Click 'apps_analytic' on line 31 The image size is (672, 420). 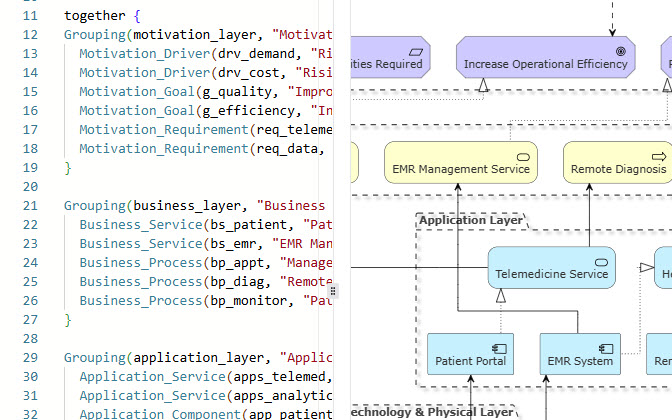pyautogui.click(x=283, y=396)
